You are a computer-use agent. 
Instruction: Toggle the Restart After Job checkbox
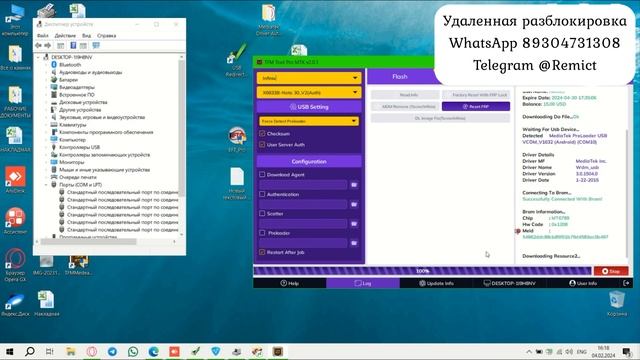tap(262, 252)
